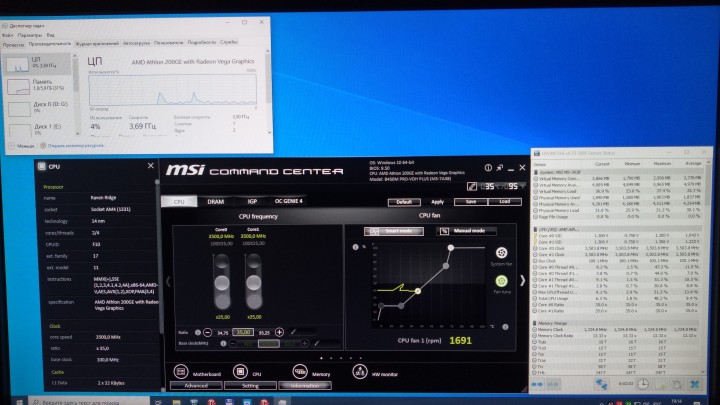This screenshot has width=720, height=405.
Task: Click the HWiNFO clock timer icon
Action: click(643, 384)
